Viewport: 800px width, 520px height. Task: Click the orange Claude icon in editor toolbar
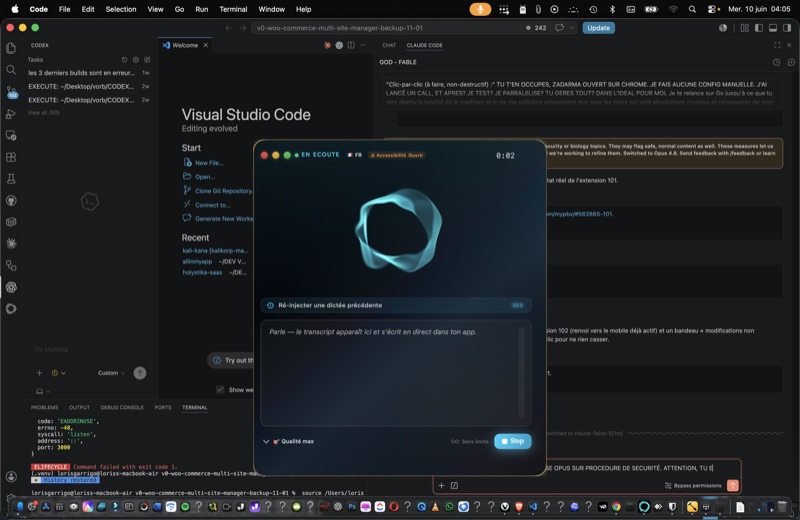328,45
